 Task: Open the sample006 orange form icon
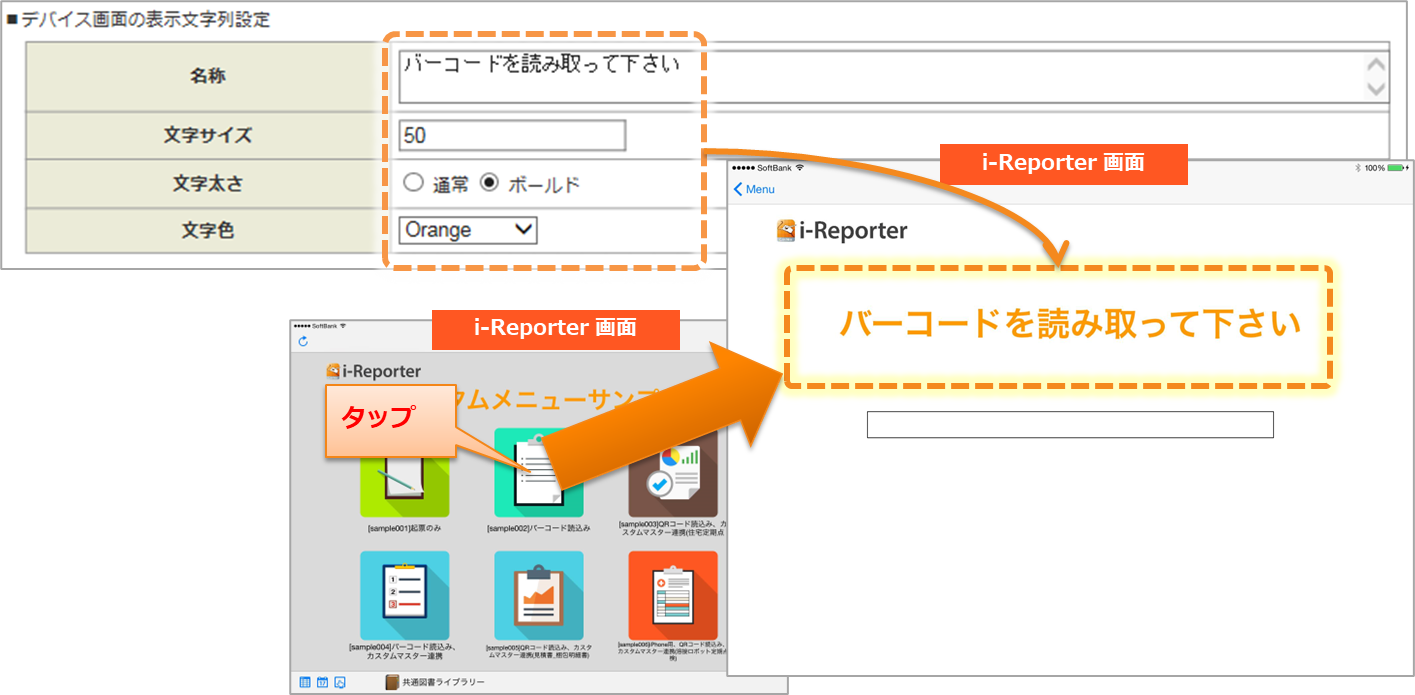click(672, 595)
